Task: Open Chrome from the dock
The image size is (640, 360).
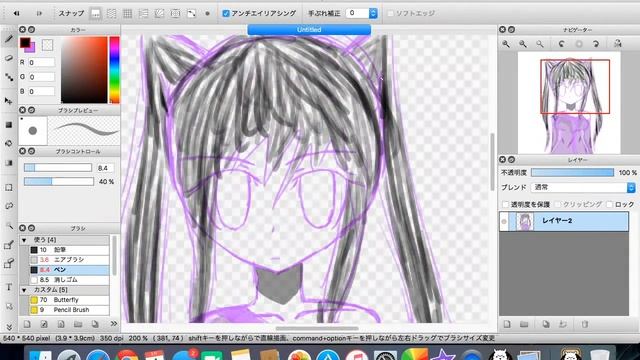Action: tap(127, 355)
